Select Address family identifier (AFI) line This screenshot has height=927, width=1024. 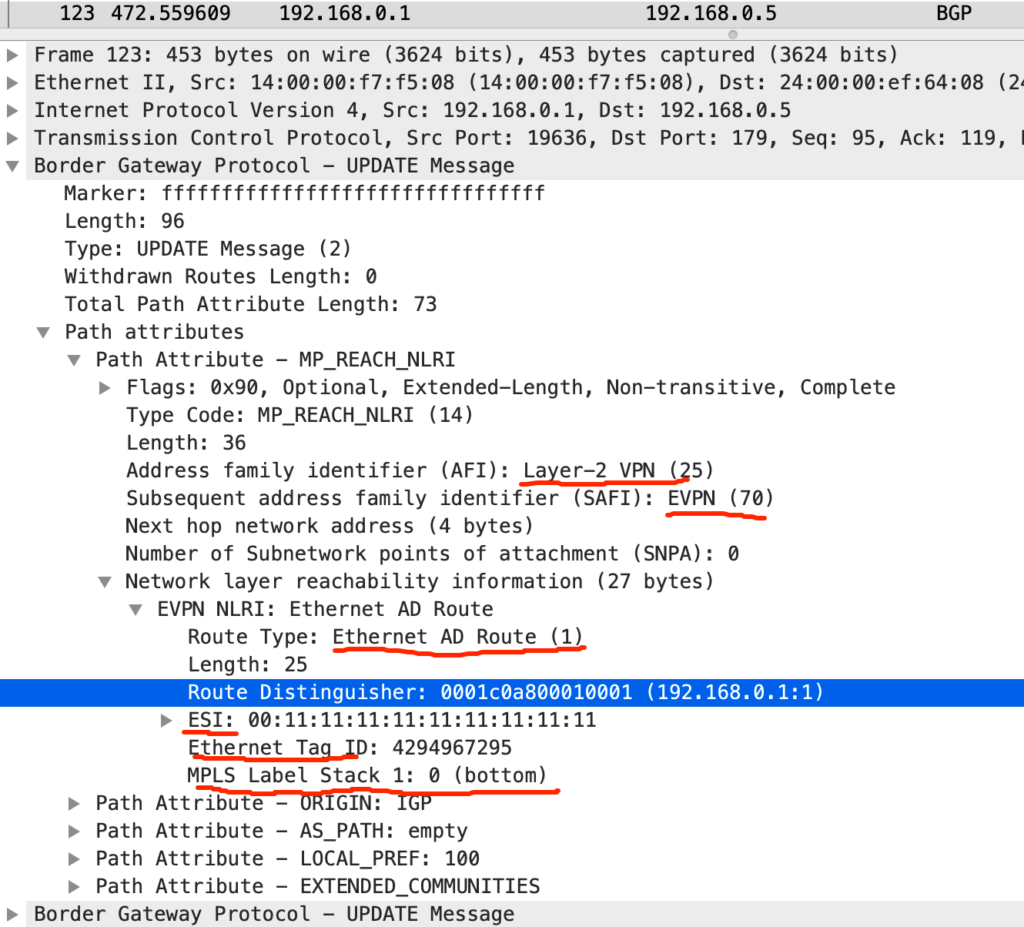(420, 471)
